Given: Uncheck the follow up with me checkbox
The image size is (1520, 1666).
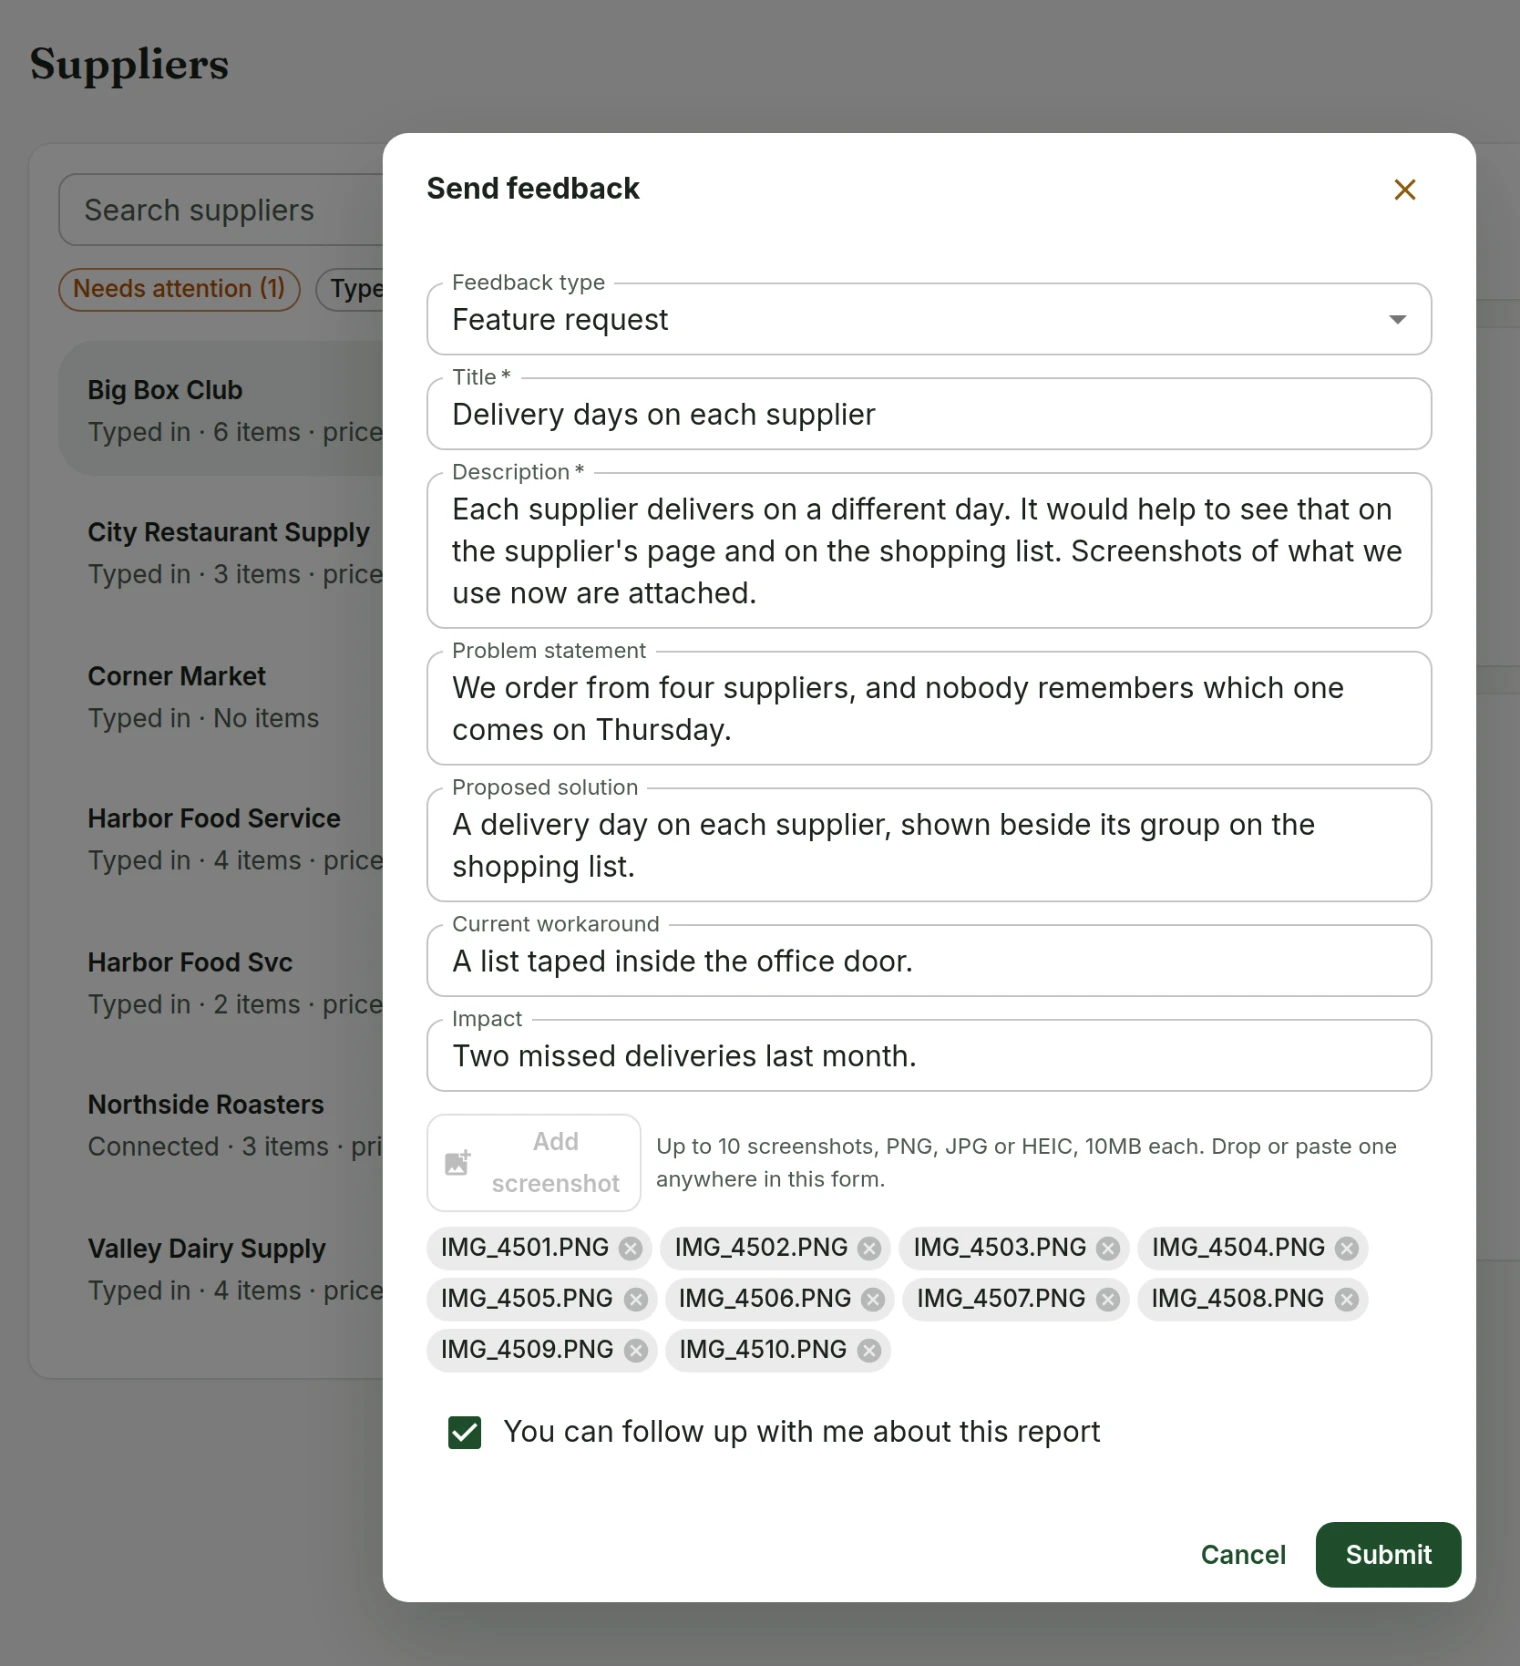Looking at the screenshot, I should point(464,1432).
